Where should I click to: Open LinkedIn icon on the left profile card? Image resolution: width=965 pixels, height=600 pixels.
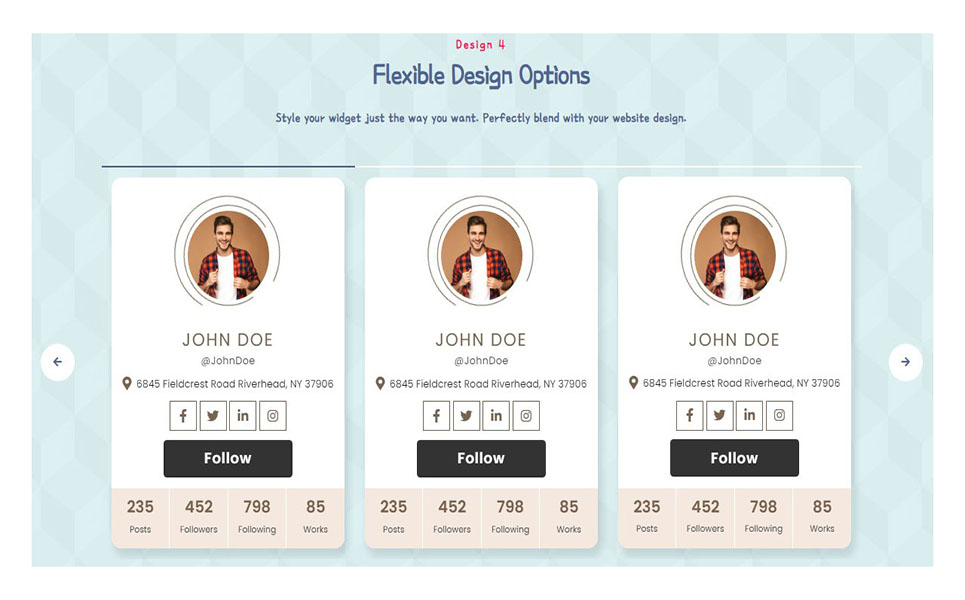point(243,416)
